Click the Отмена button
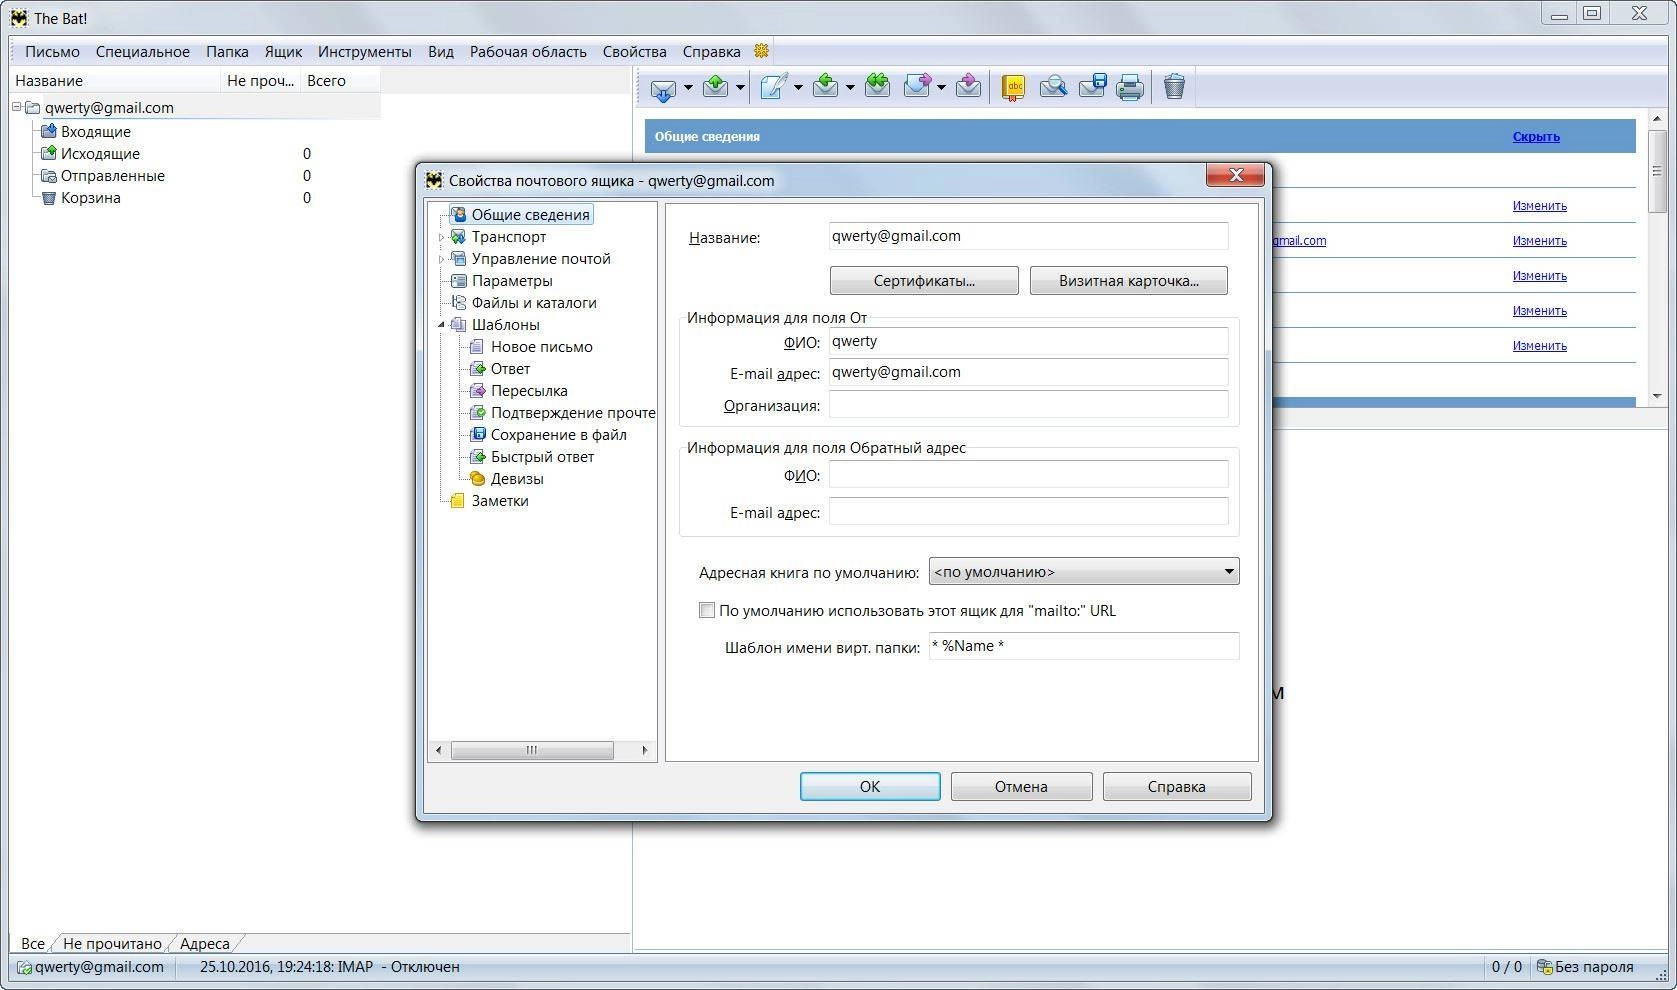The image size is (1677, 990). (x=1021, y=787)
